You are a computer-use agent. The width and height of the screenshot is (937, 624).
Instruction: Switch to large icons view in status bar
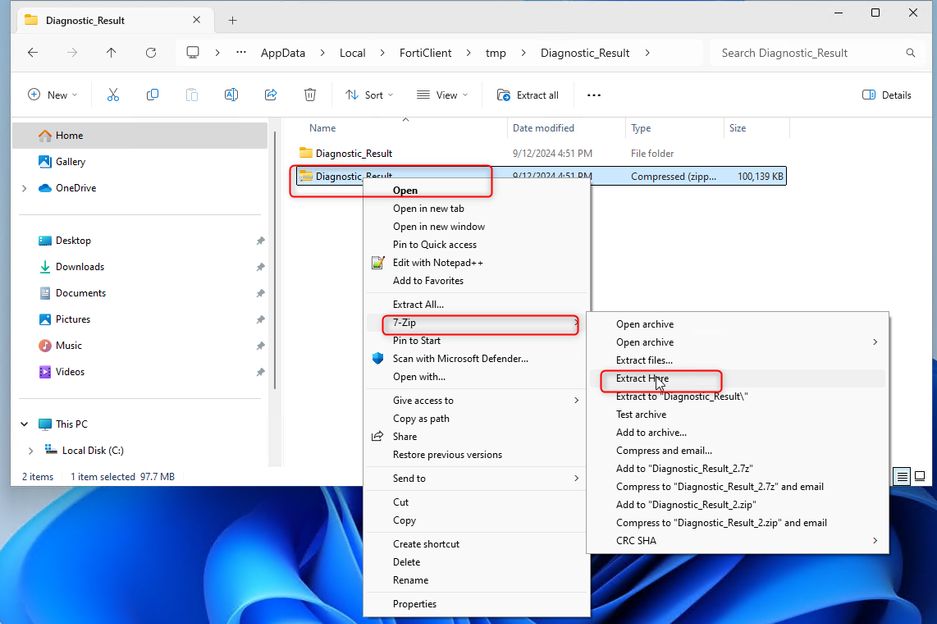click(x=920, y=477)
